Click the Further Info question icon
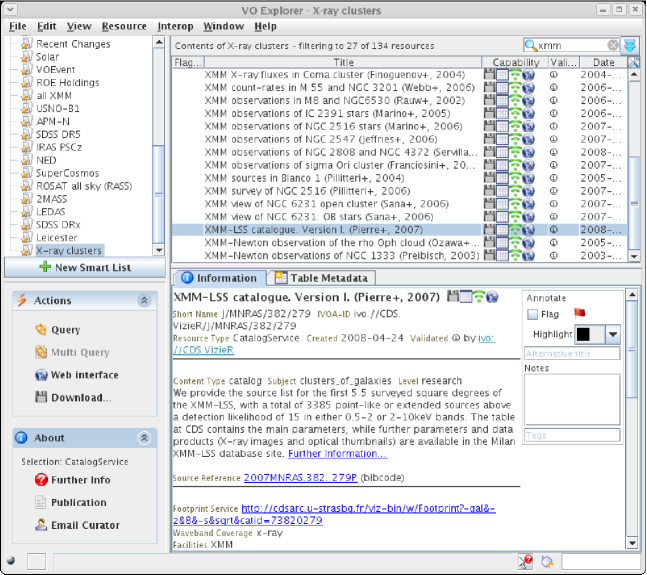647x575 pixels. point(41,480)
